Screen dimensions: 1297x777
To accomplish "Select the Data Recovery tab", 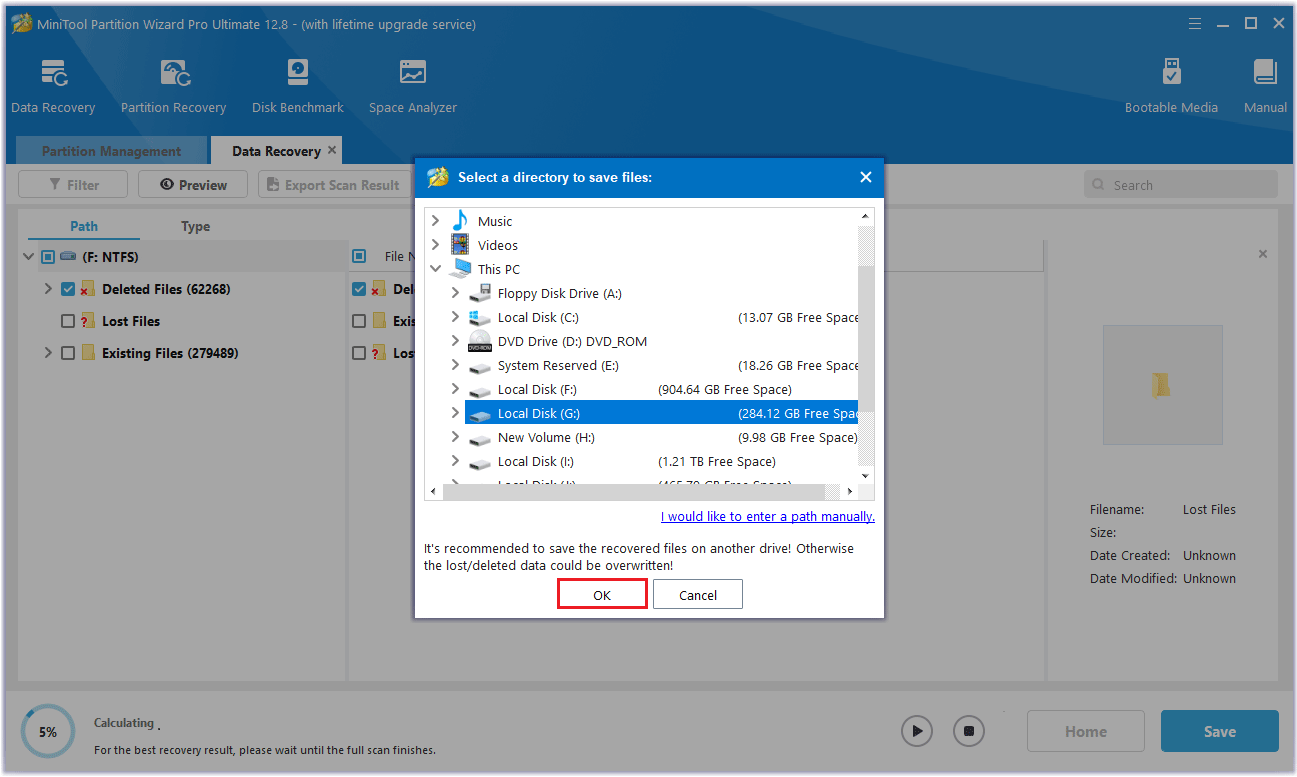I will click(x=276, y=151).
